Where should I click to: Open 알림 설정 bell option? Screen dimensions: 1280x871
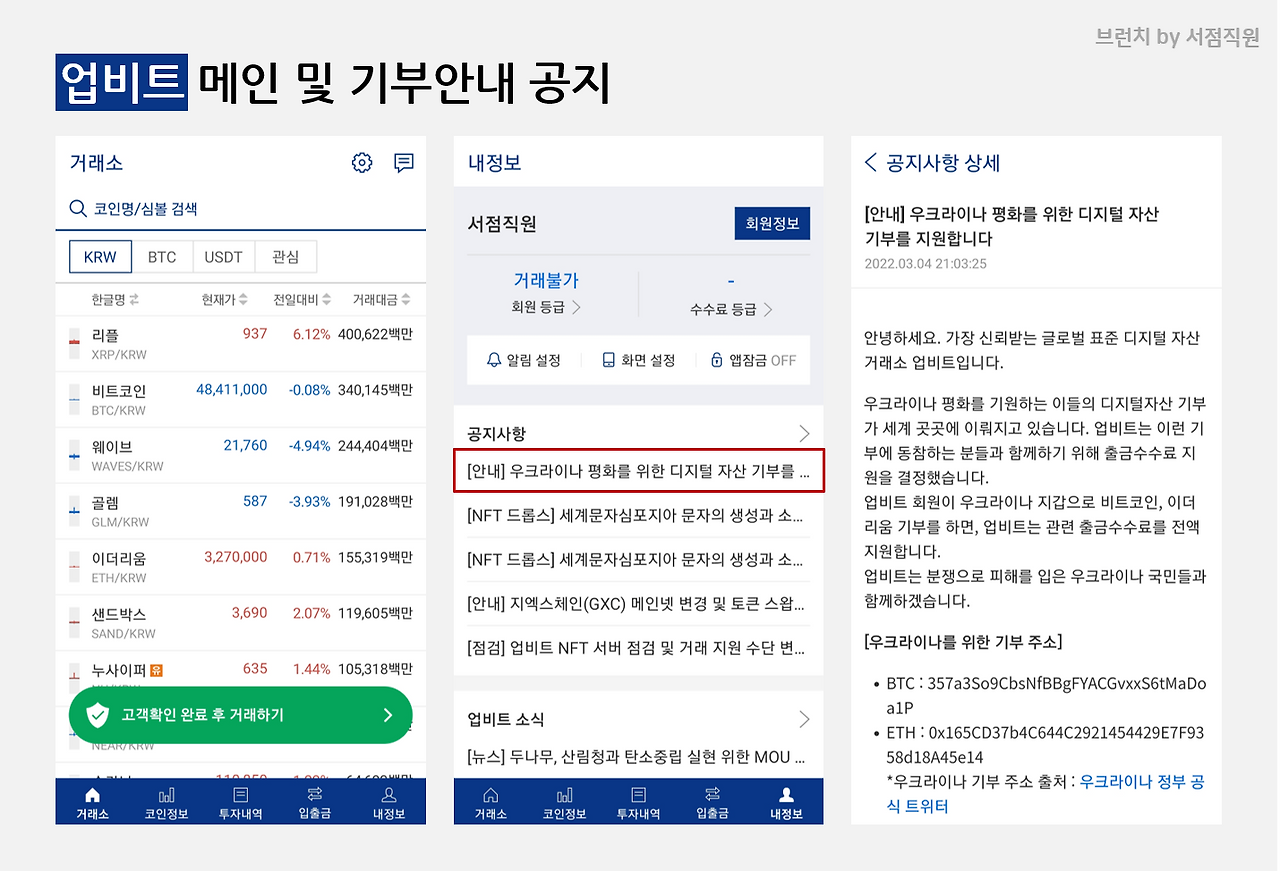523,360
